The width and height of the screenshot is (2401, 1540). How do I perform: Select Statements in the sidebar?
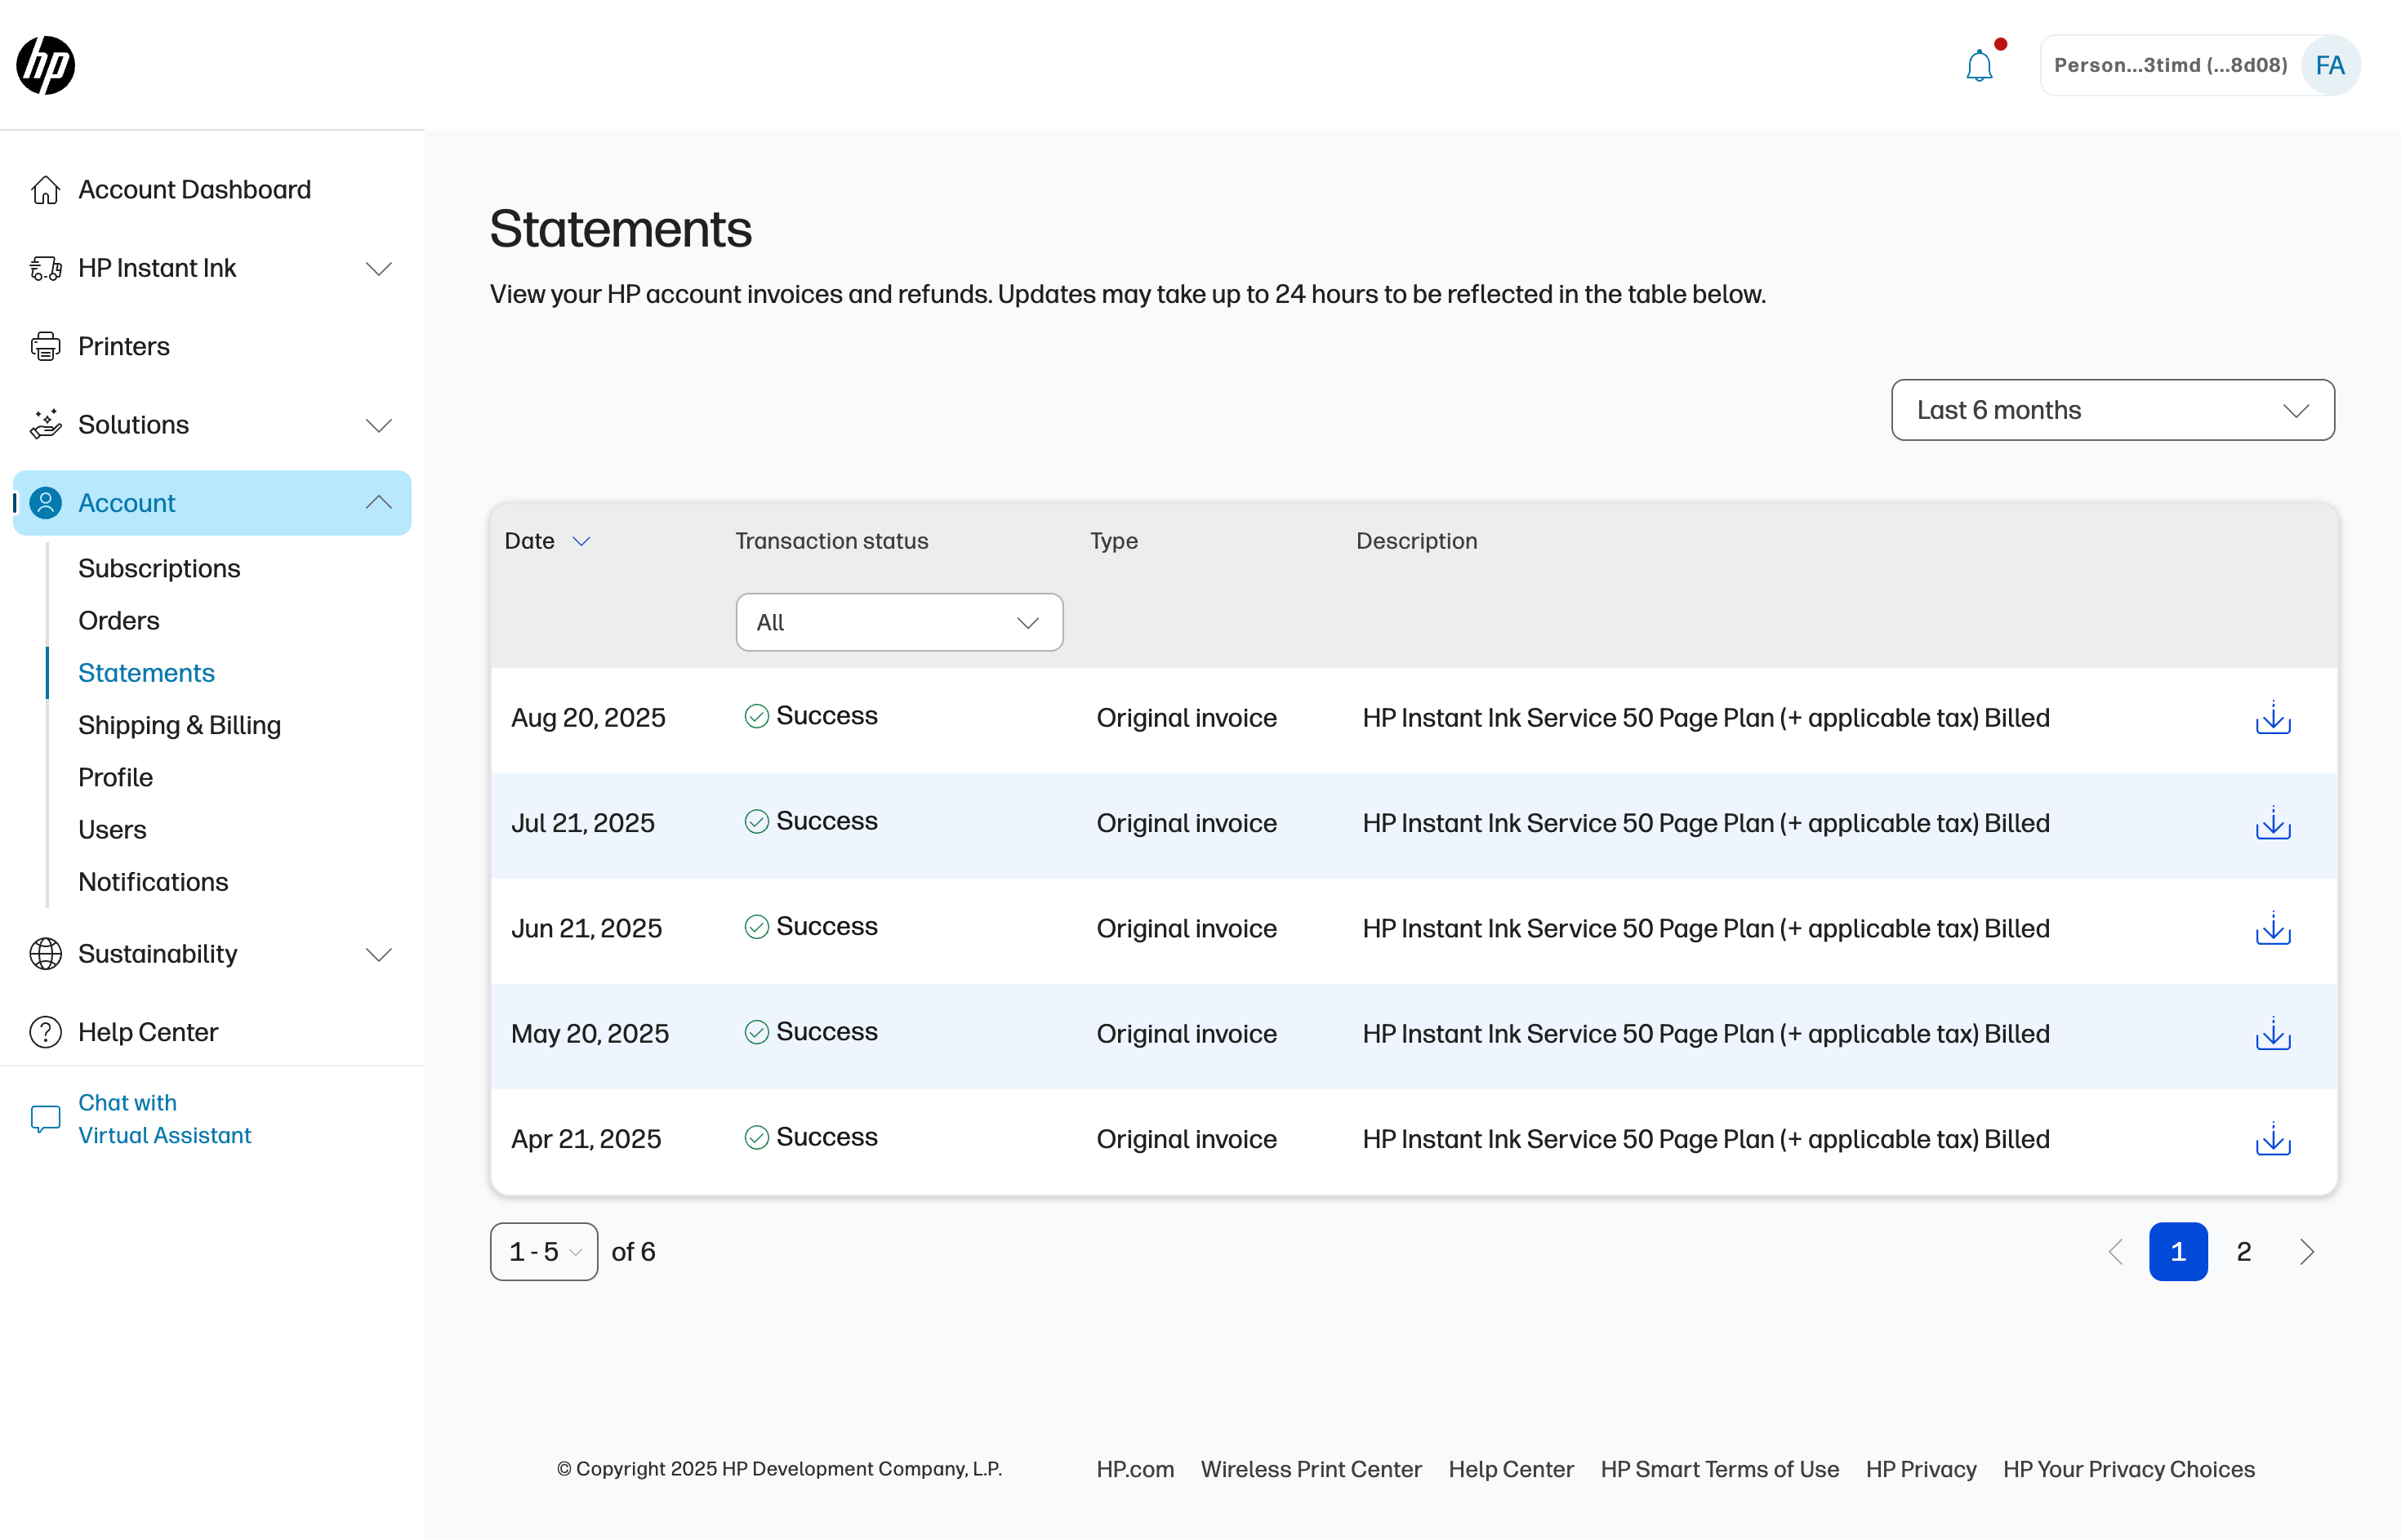click(x=146, y=673)
